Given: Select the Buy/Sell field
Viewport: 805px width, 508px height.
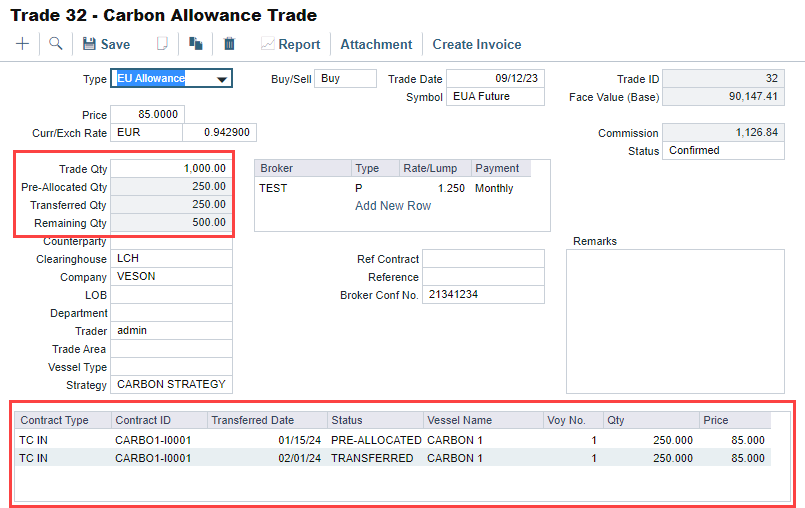Looking at the screenshot, I should (345, 79).
